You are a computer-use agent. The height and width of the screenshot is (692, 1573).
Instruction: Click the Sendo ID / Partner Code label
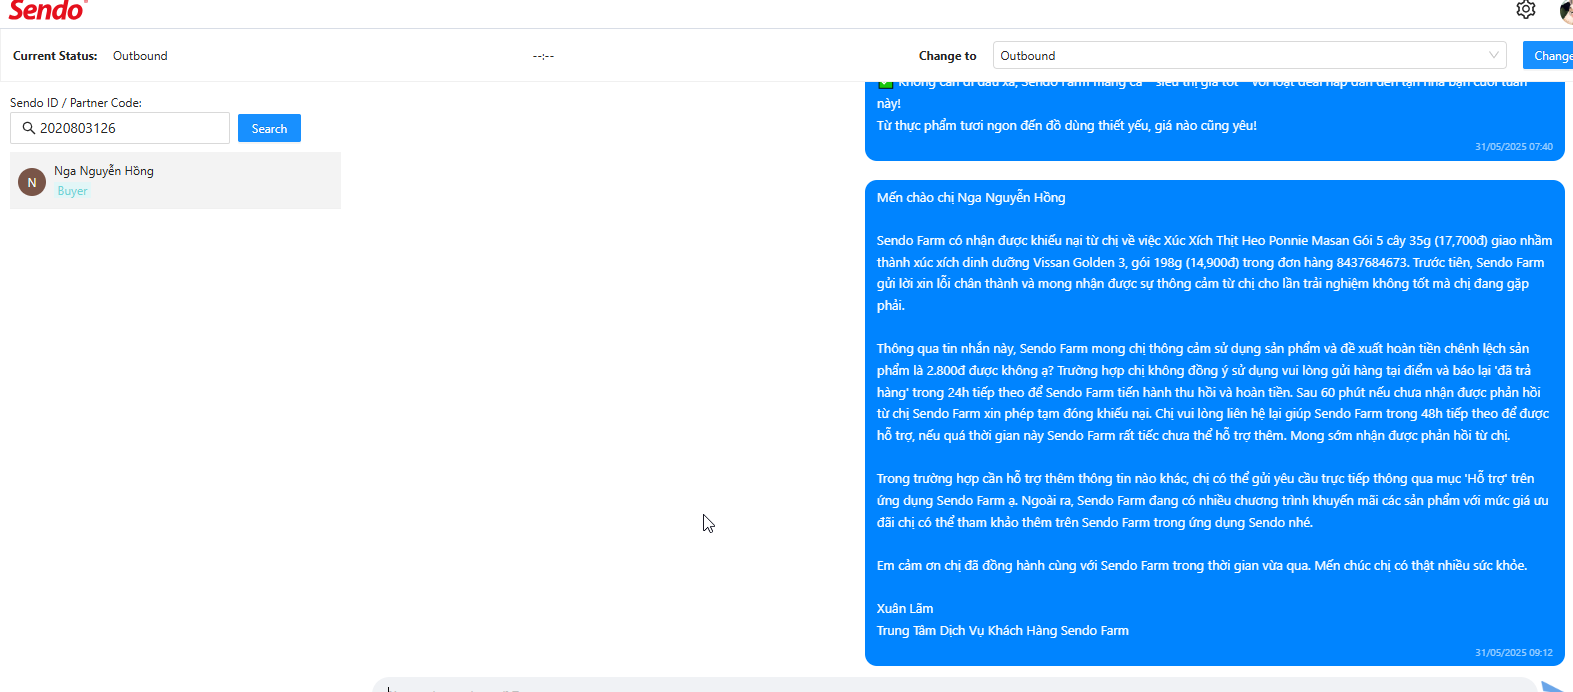pyautogui.click(x=76, y=103)
